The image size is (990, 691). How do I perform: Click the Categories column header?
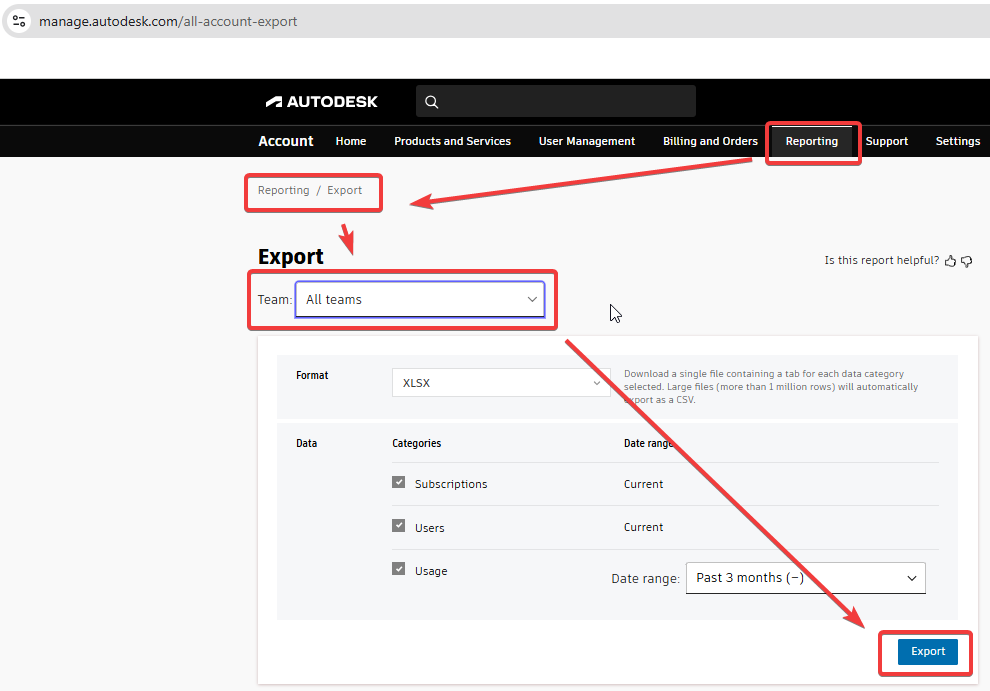pos(417,443)
